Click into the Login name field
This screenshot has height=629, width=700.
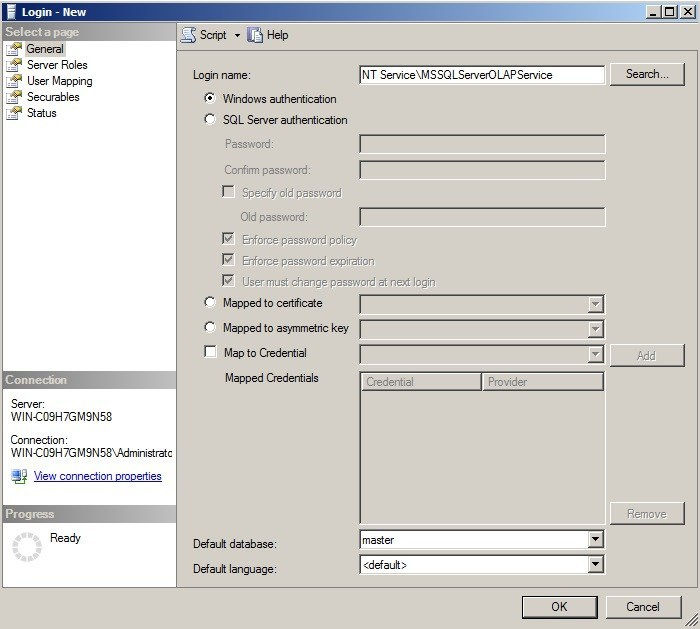coord(482,75)
